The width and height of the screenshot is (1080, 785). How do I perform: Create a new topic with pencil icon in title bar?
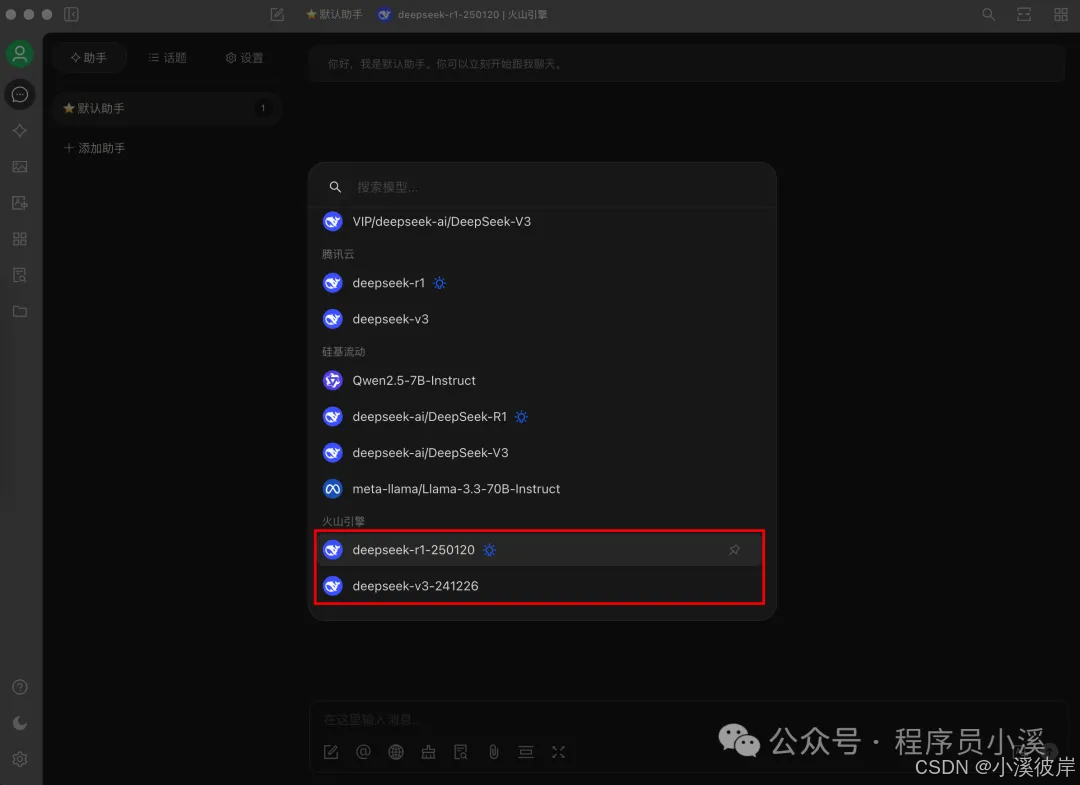pyautogui.click(x=277, y=14)
